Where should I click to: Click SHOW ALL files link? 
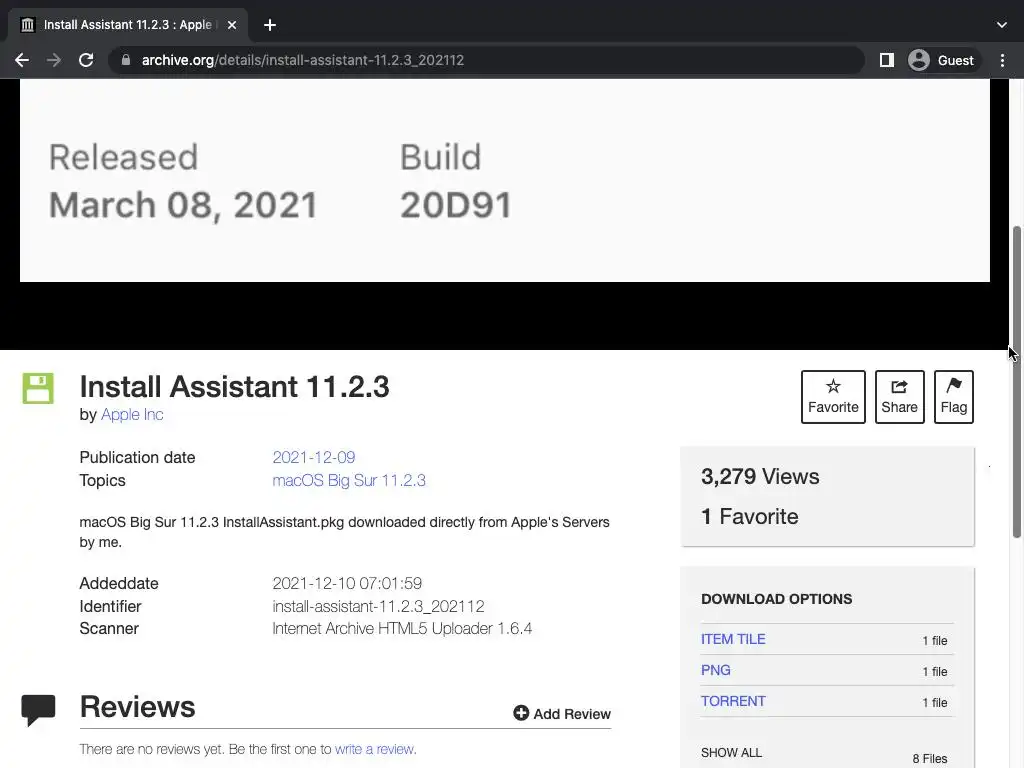731,753
